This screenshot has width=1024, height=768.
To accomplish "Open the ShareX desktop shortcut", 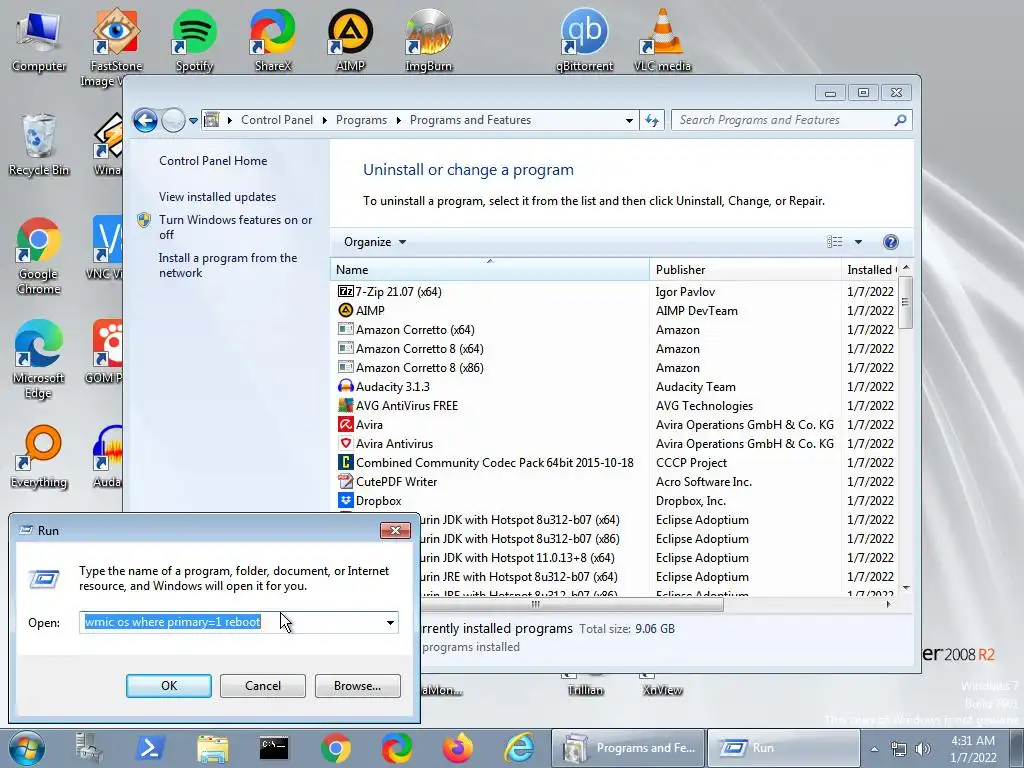I will click(272, 40).
